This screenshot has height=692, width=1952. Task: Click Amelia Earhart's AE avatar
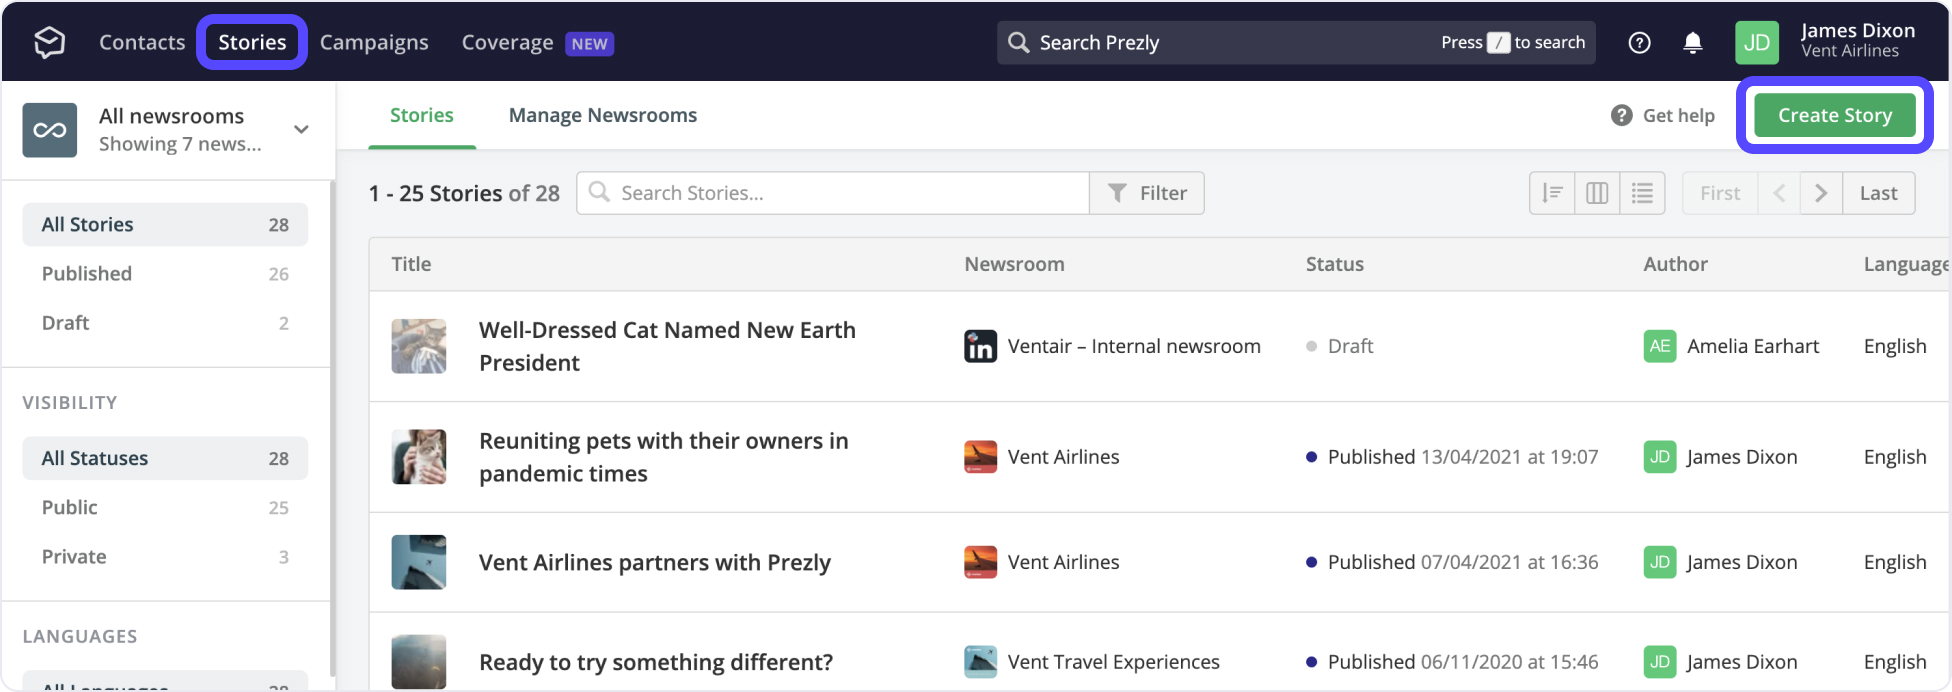pos(1660,346)
